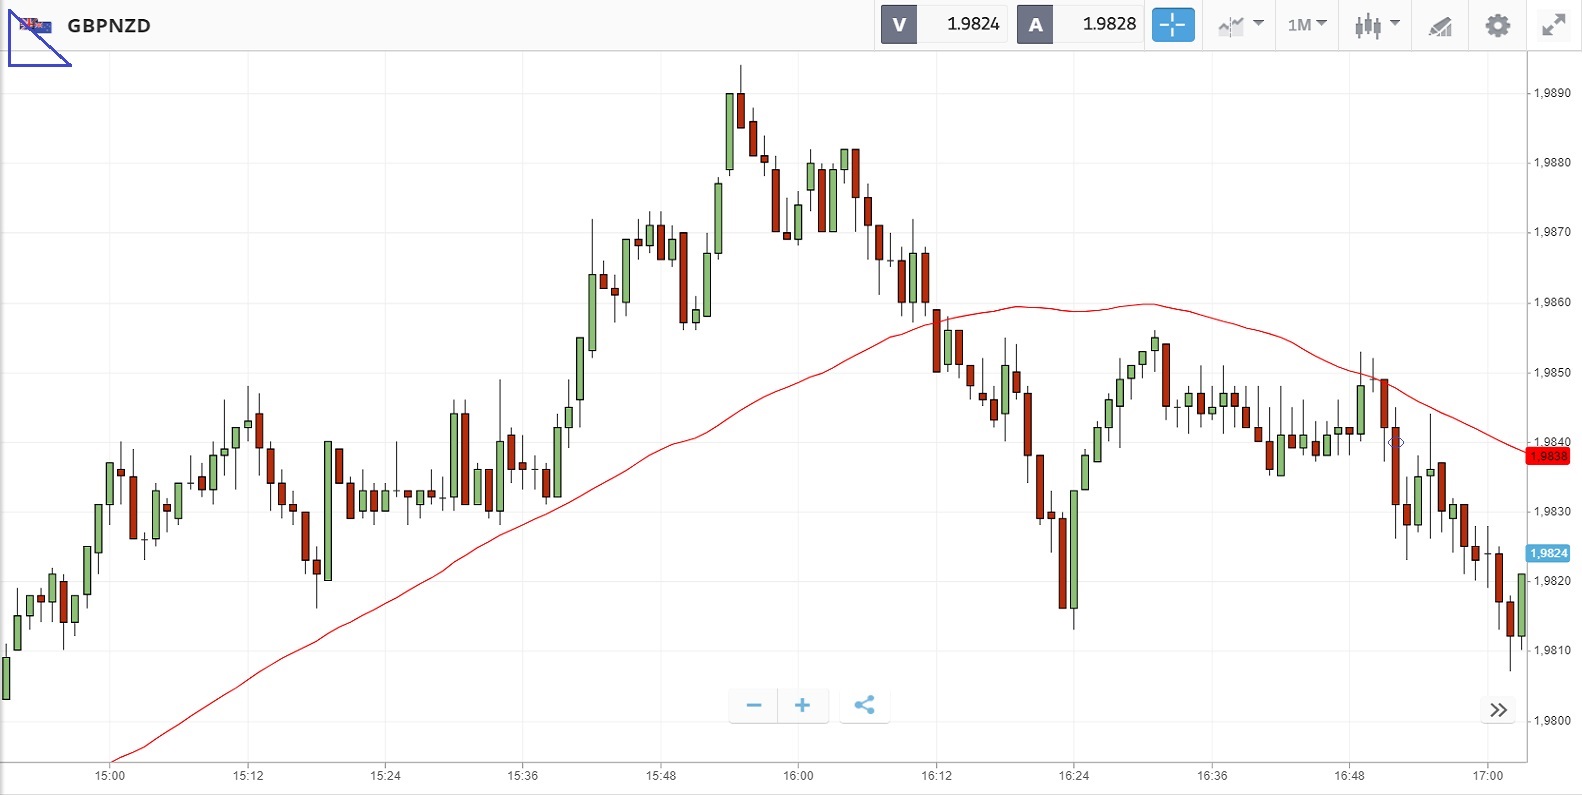
Task: Open chart settings gear
Action: pos(1497,25)
